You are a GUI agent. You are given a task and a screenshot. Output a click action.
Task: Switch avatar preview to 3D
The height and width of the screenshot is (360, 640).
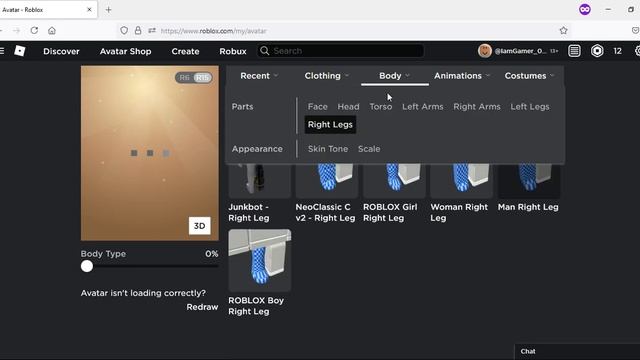click(x=200, y=226)
